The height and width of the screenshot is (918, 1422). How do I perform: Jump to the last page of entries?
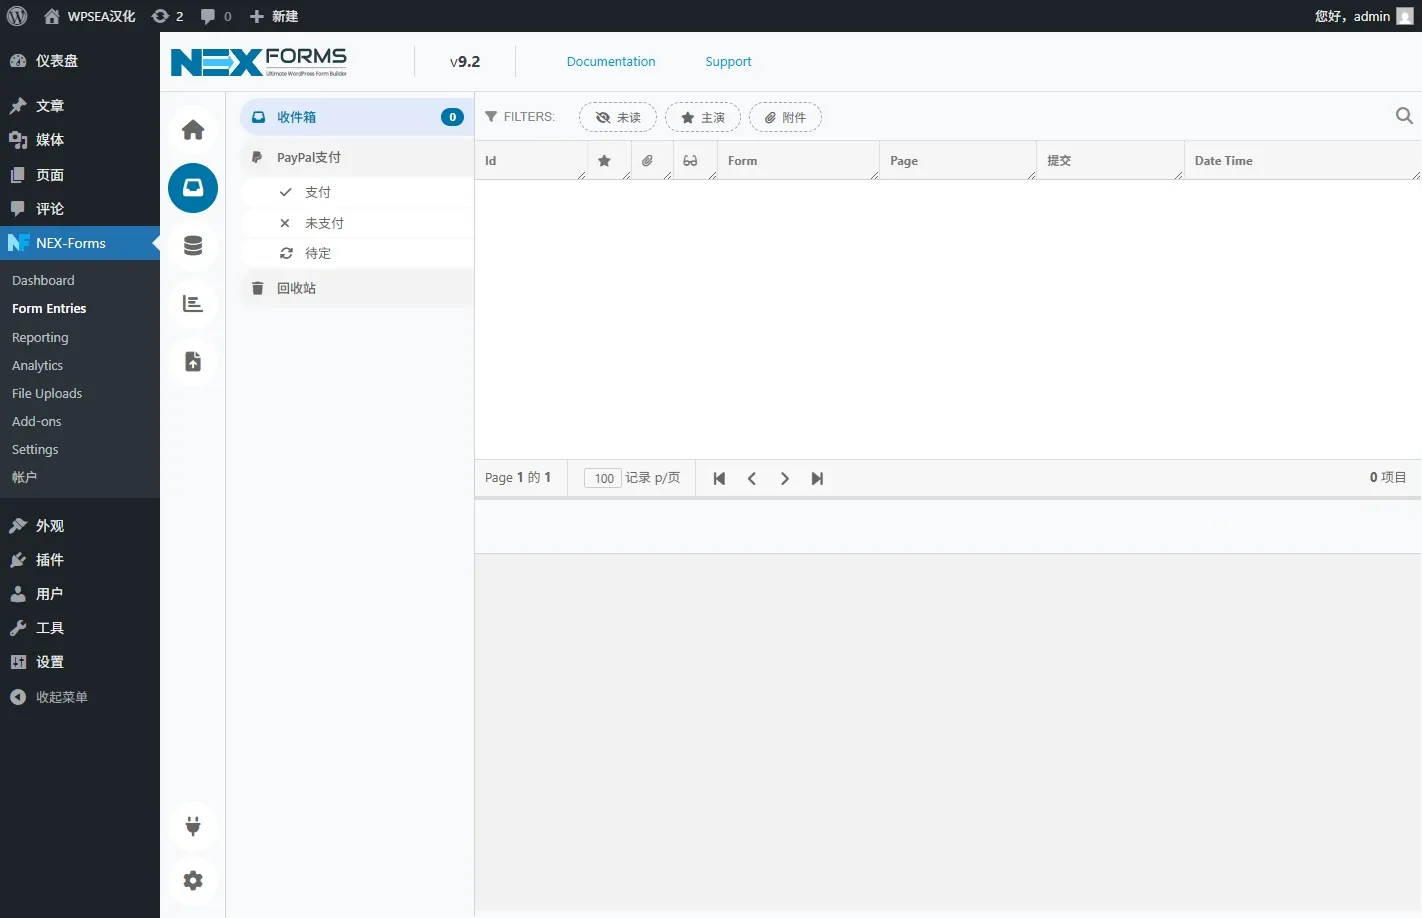(x=817, y=479)
